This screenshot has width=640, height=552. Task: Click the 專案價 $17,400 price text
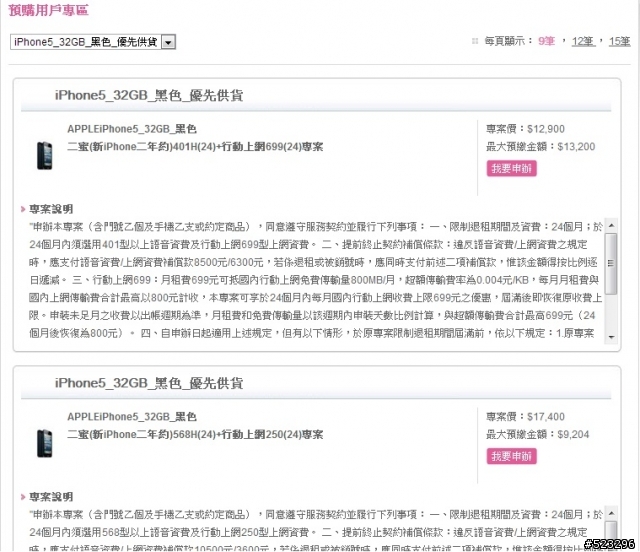pyautogui.click(x=525, y=417)
